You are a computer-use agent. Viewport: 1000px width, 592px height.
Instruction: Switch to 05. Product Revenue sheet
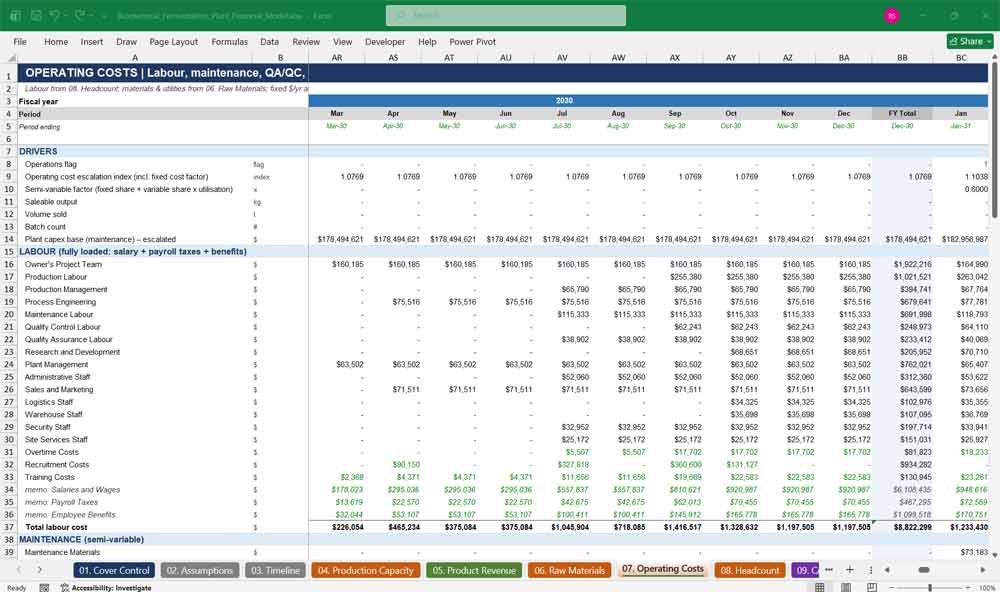coord(474,570)
